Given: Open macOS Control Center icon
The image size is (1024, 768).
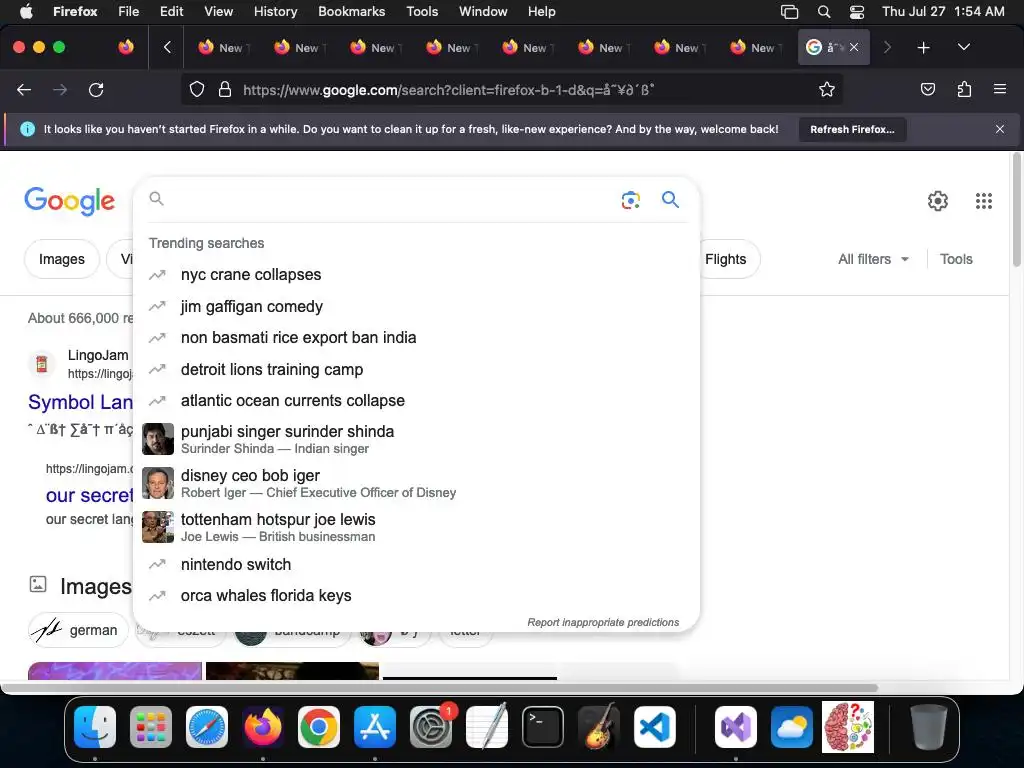Looking at the screenshot, I should [x=857, y=12].
